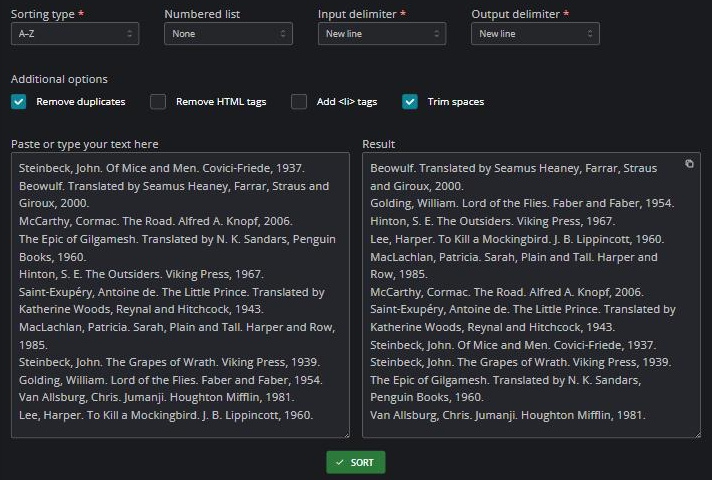The image size is (712, 480).
Task: Click the Numbered list label
Action: (202, 14)
